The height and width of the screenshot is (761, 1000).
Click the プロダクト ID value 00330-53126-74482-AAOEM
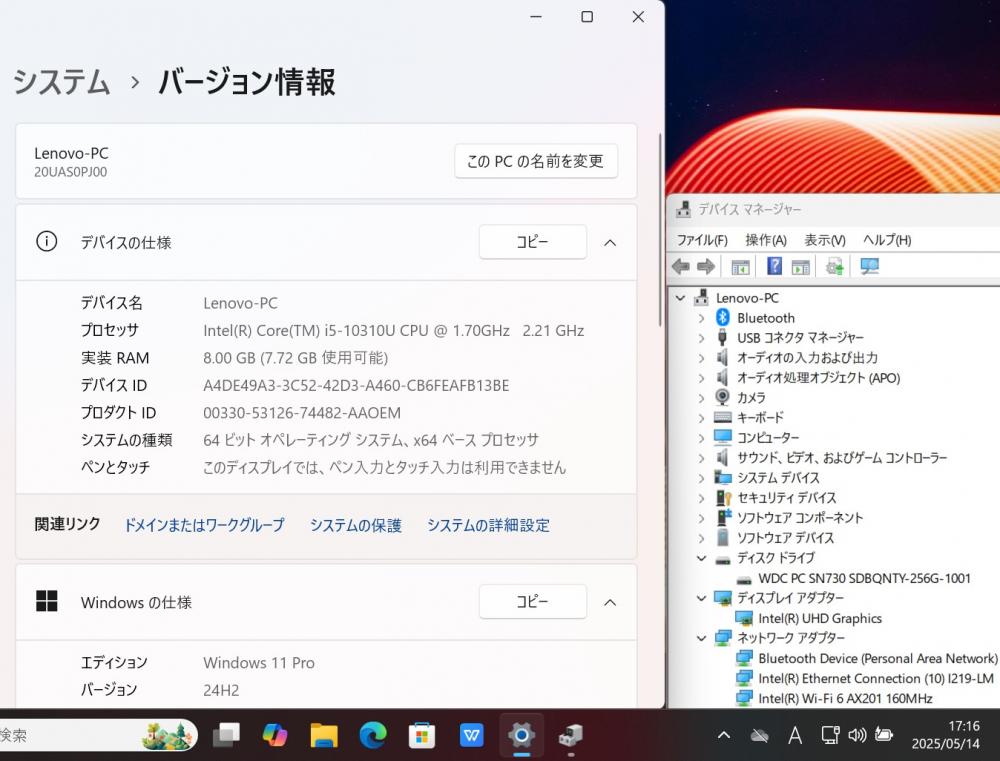[302, 413]
